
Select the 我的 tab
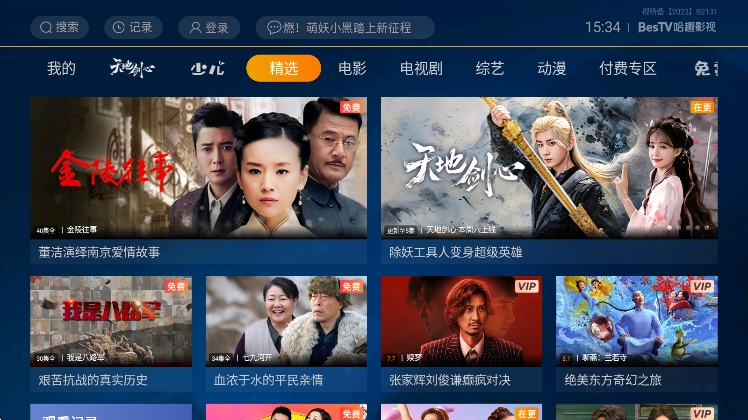(x=61, y=68)
